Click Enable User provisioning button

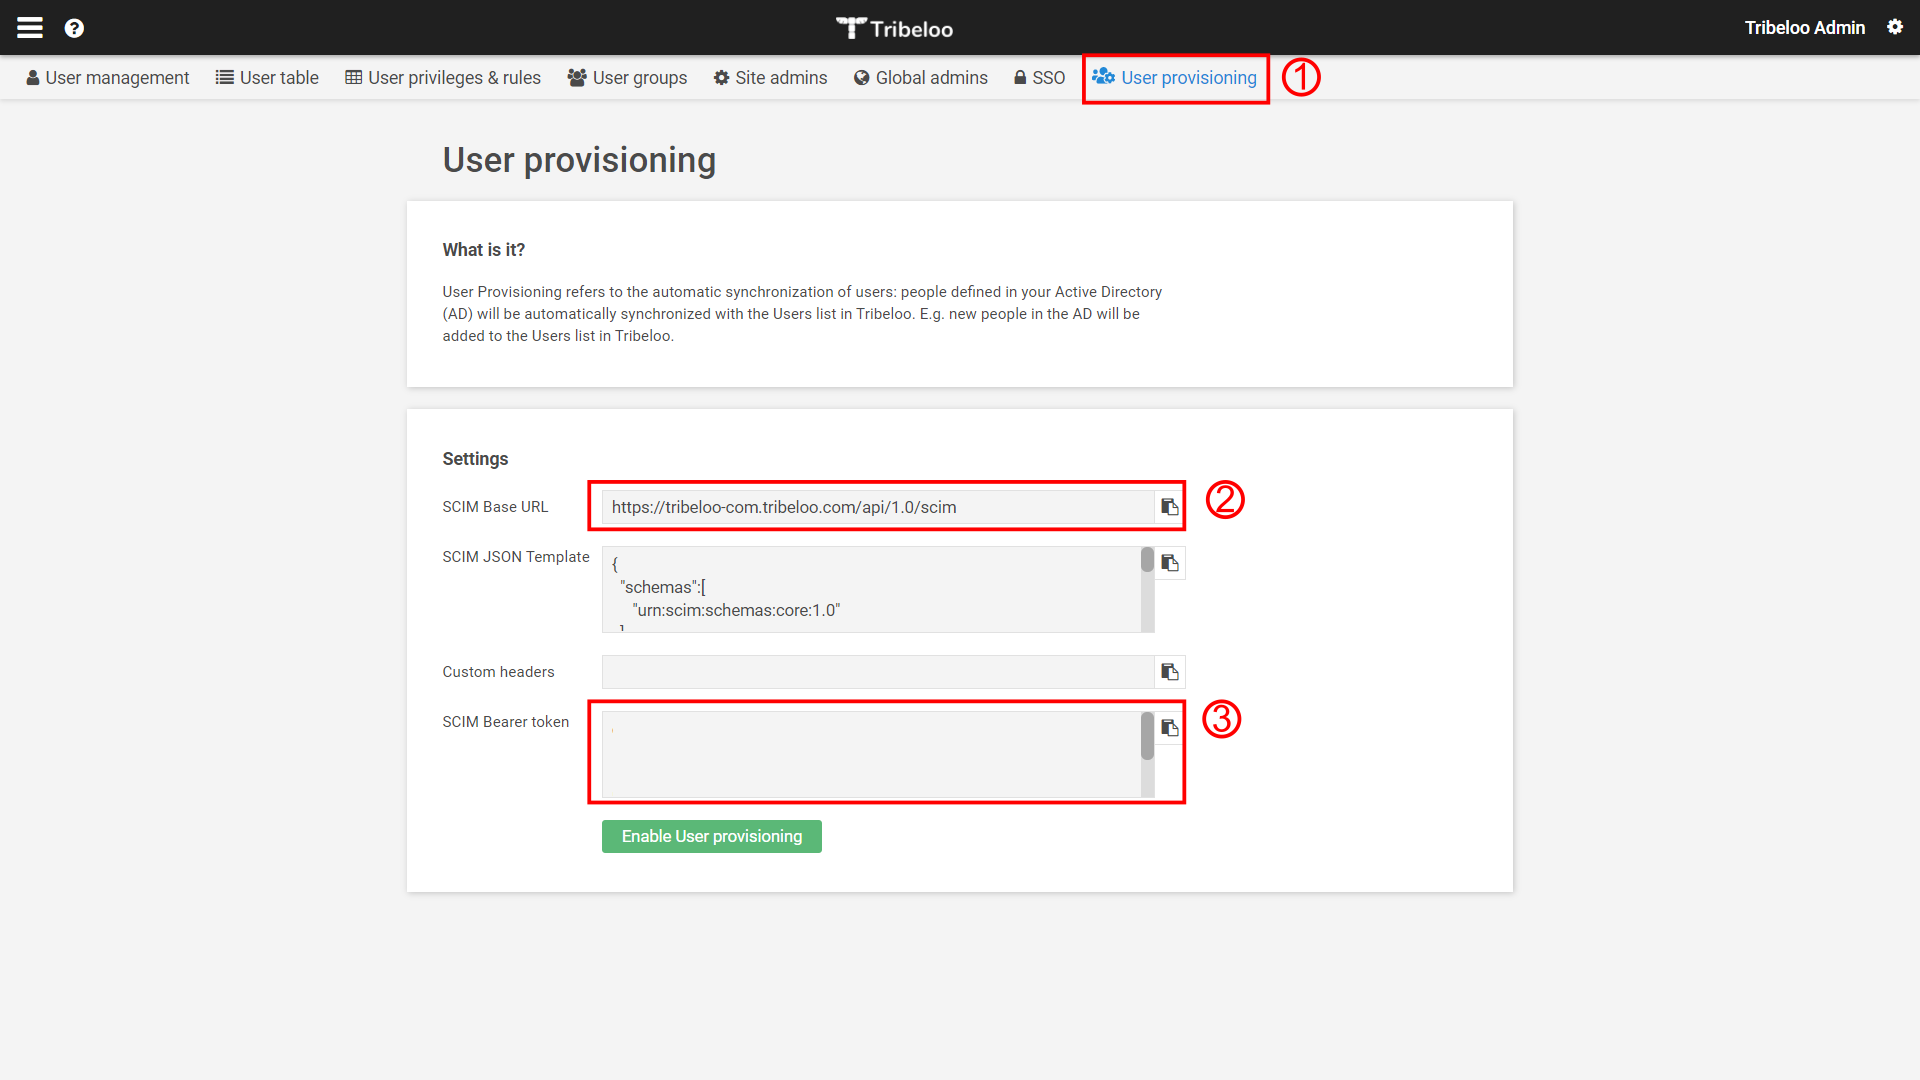(711, 836)
